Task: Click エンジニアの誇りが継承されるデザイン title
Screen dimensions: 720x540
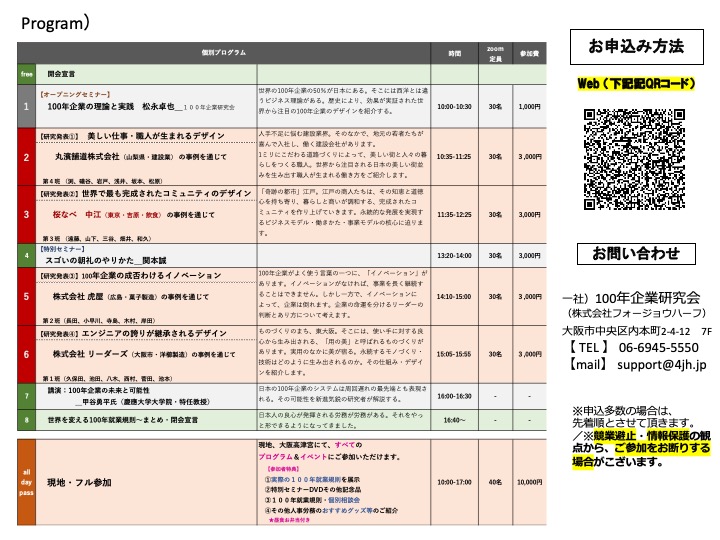Action: click(x=154, y=333)
